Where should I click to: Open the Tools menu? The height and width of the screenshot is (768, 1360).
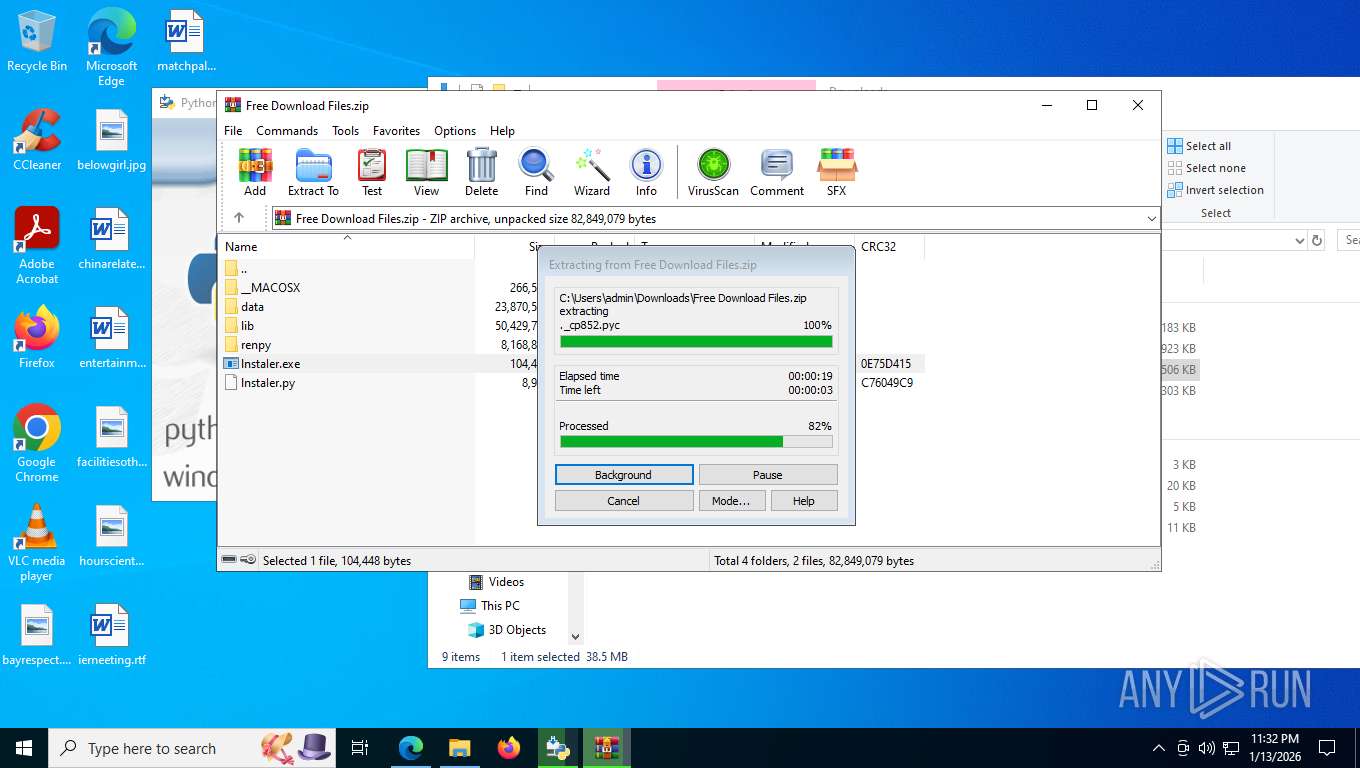coord(345,131)
